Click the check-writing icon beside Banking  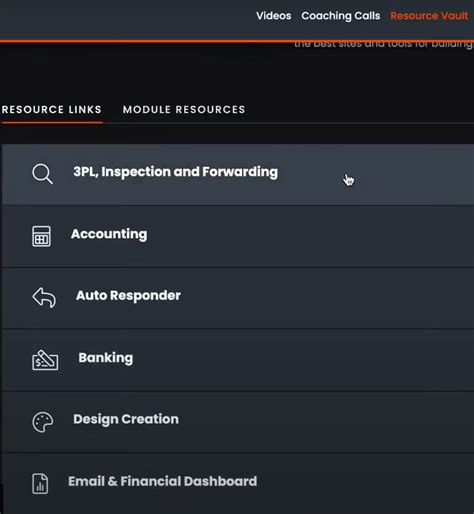coord(45,360)
